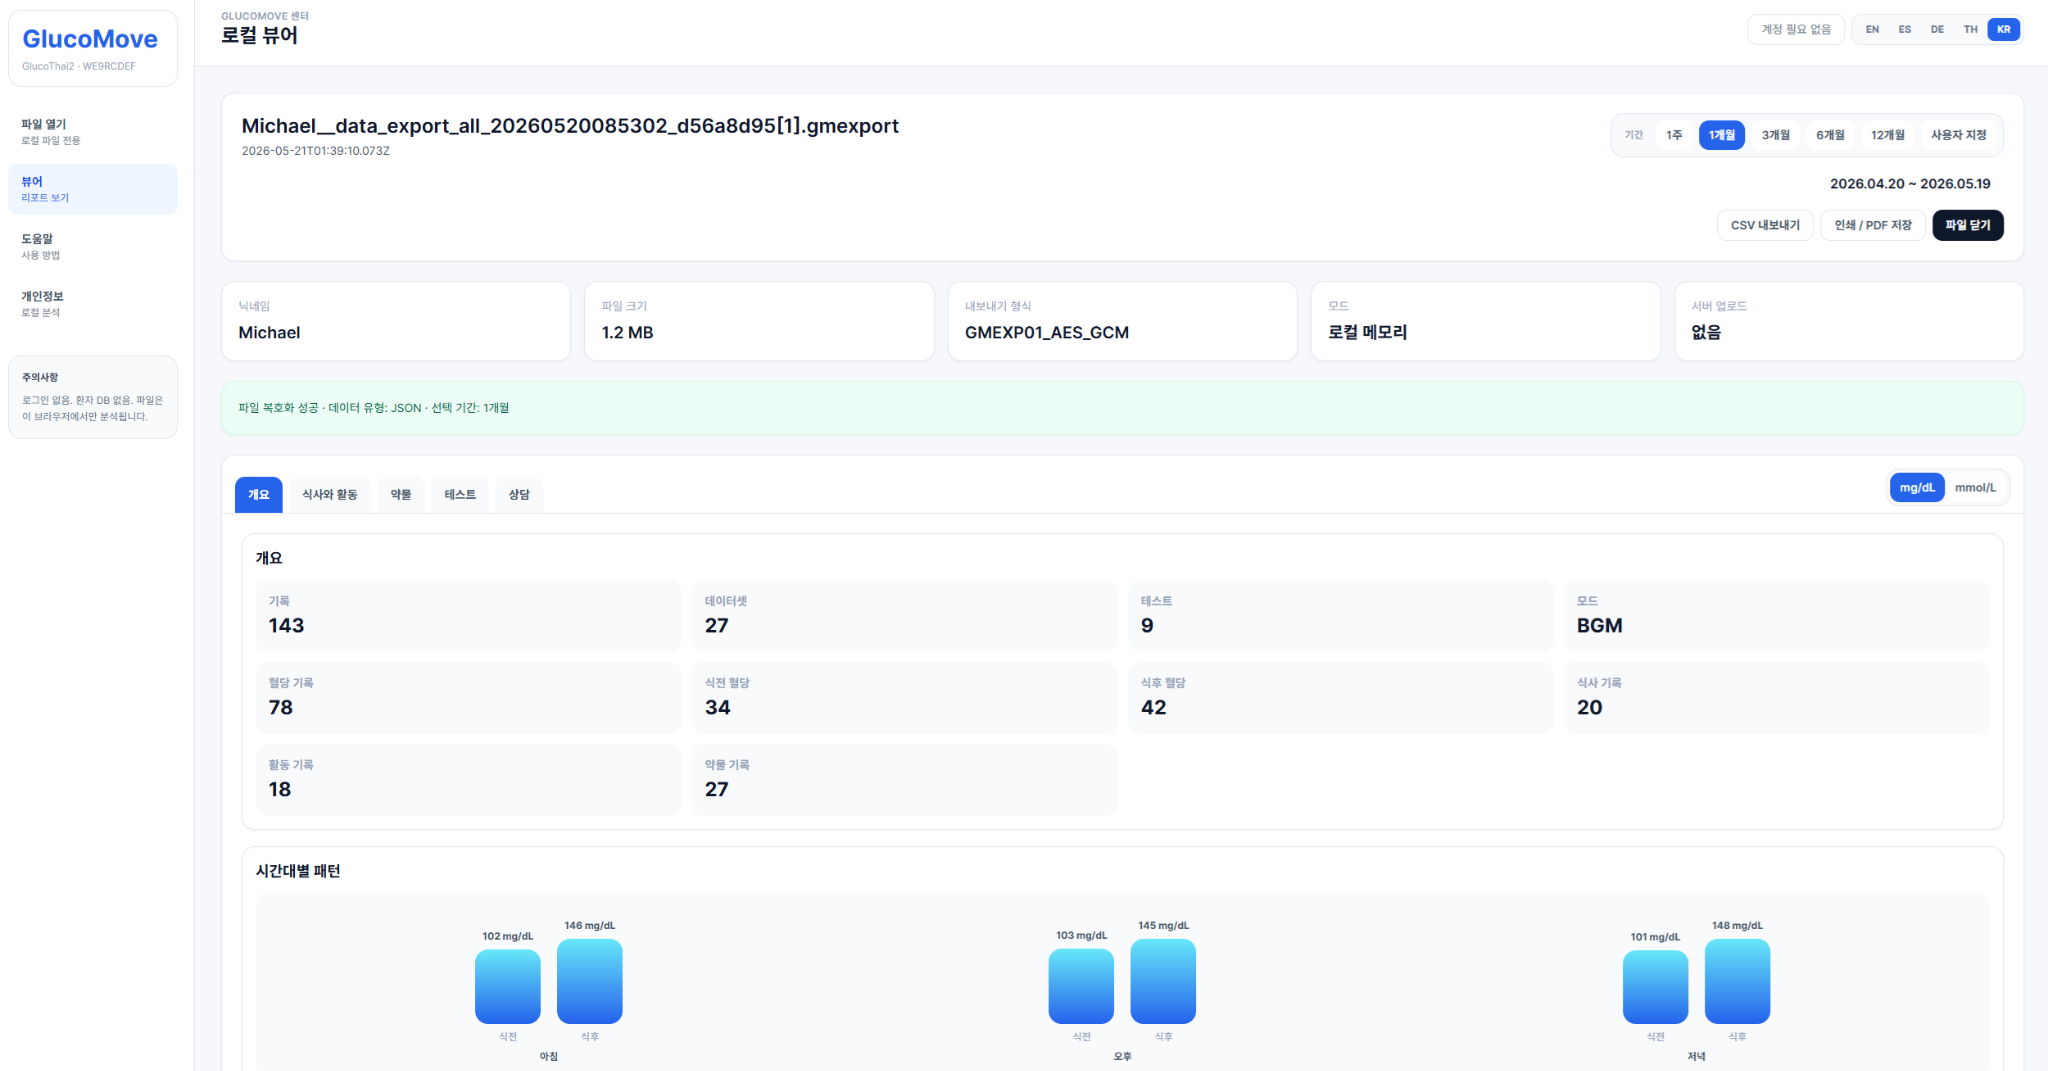The width and height of the screenshot is (2048, 1071).
Task: Switch language to TH
Action: [1970, 29]
